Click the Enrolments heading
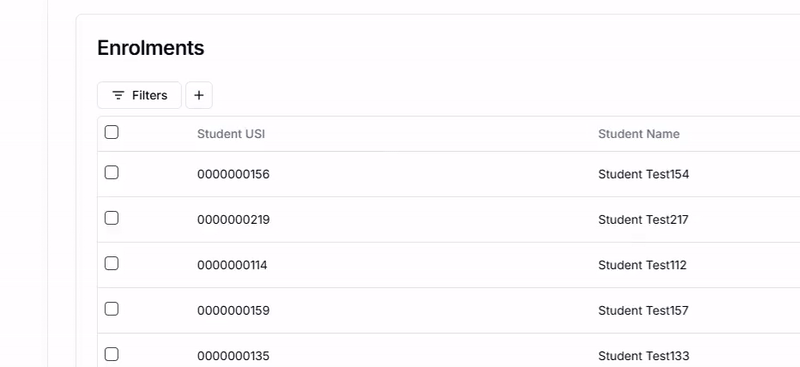The height and width of the screenshot is (367, 800). pyautogui.click(x=151, y=48)
